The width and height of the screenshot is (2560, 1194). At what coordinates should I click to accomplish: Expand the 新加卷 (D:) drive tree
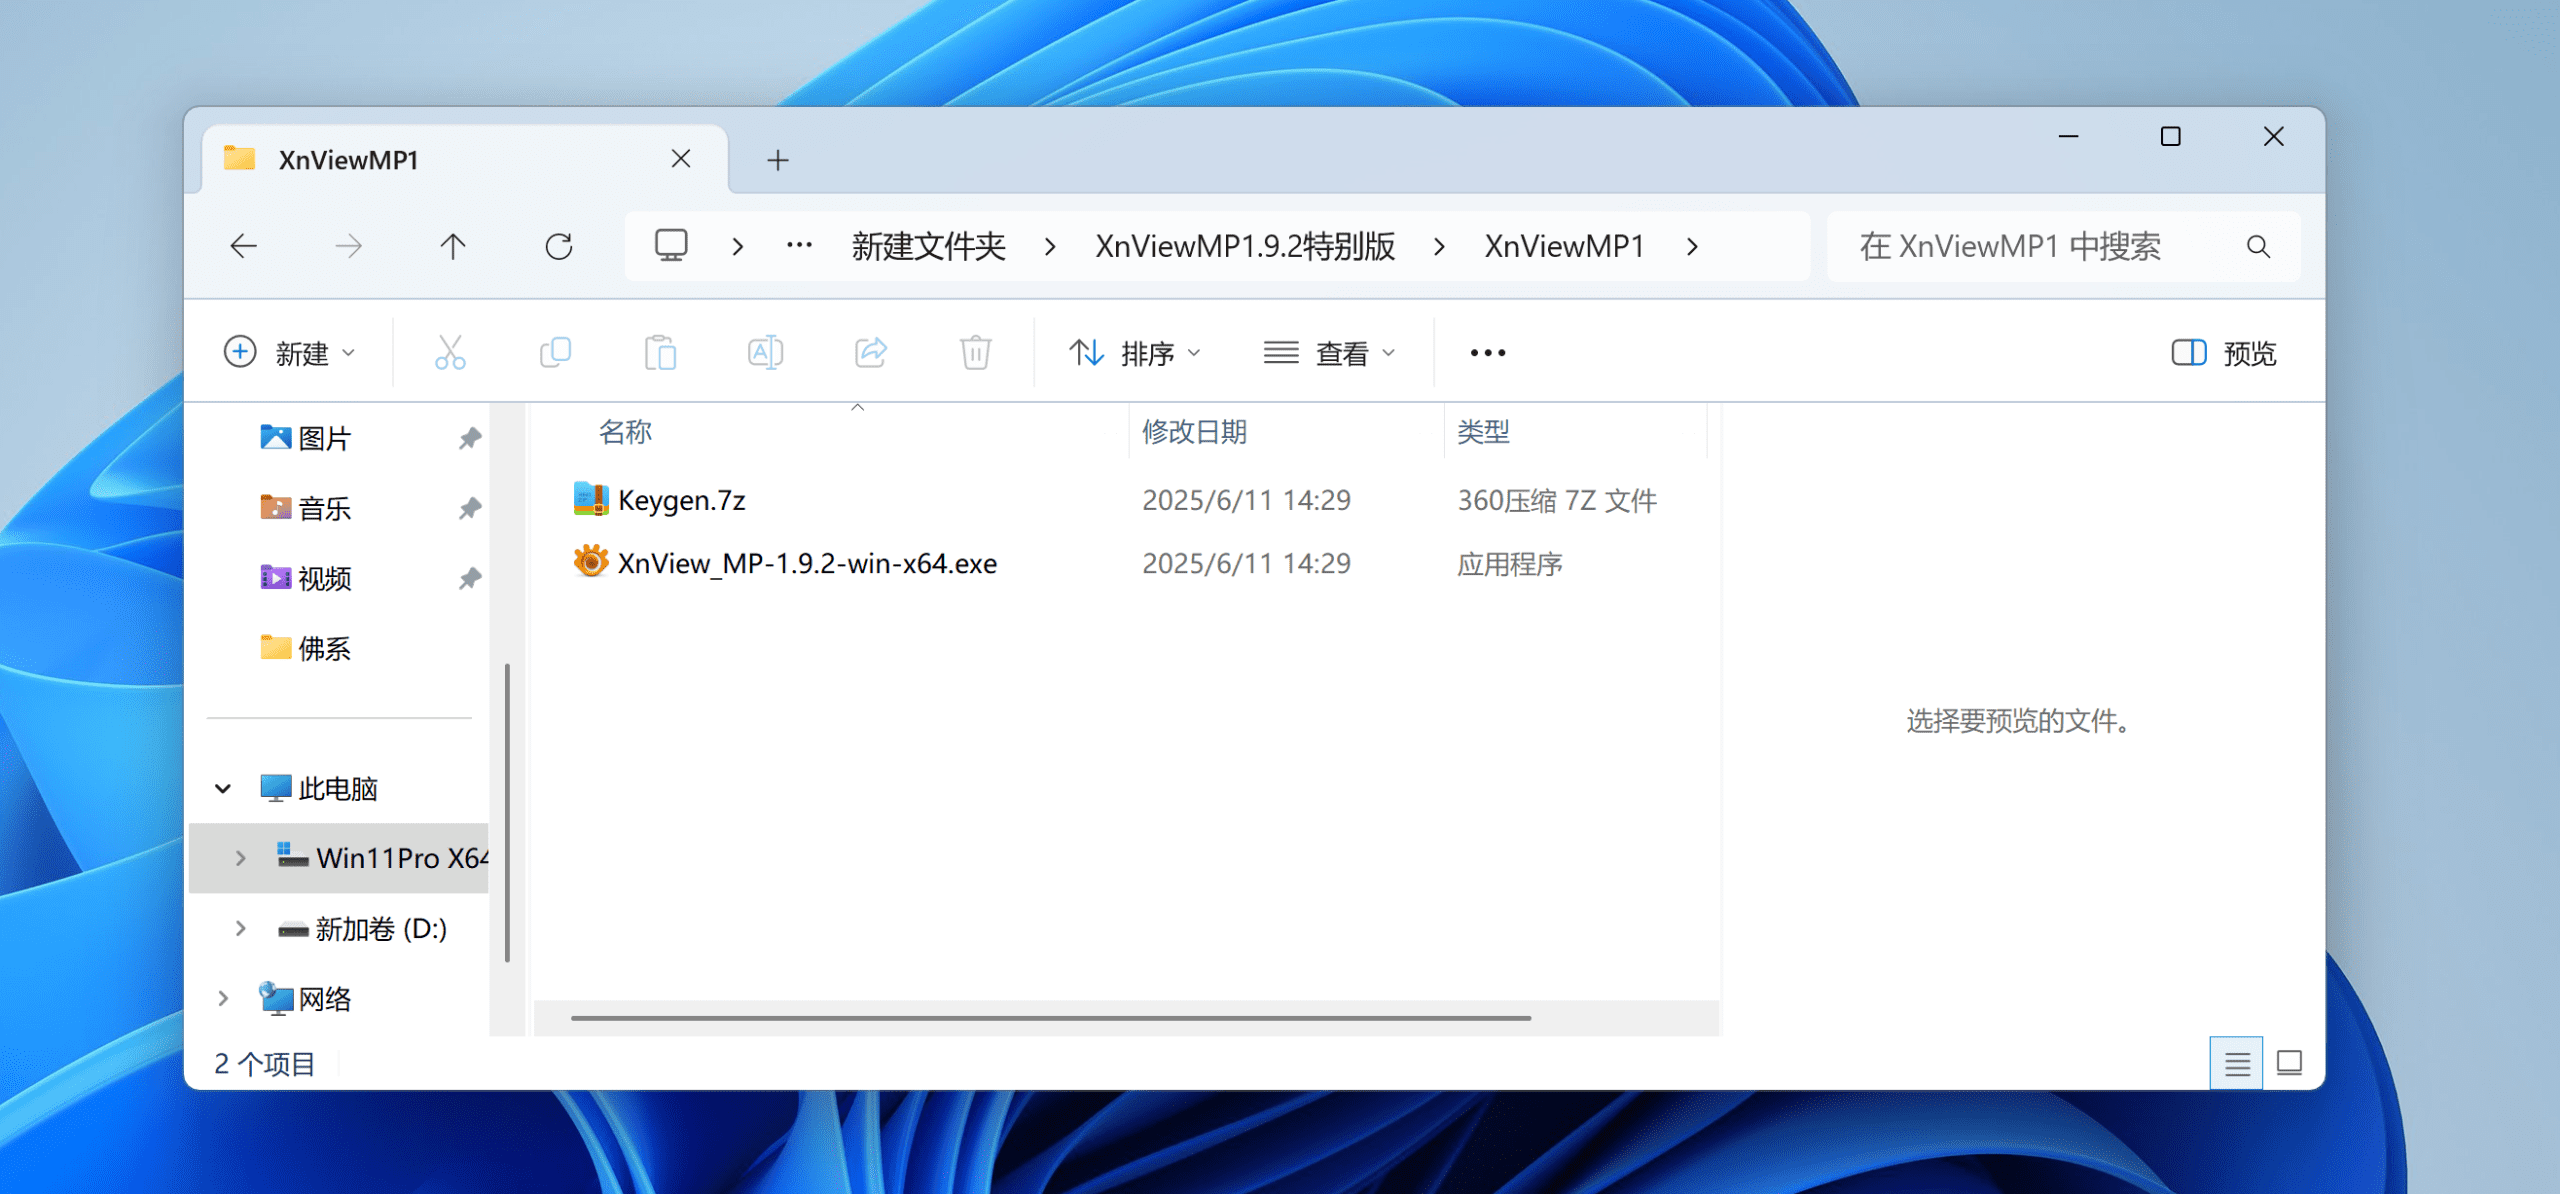pos(240,928)
